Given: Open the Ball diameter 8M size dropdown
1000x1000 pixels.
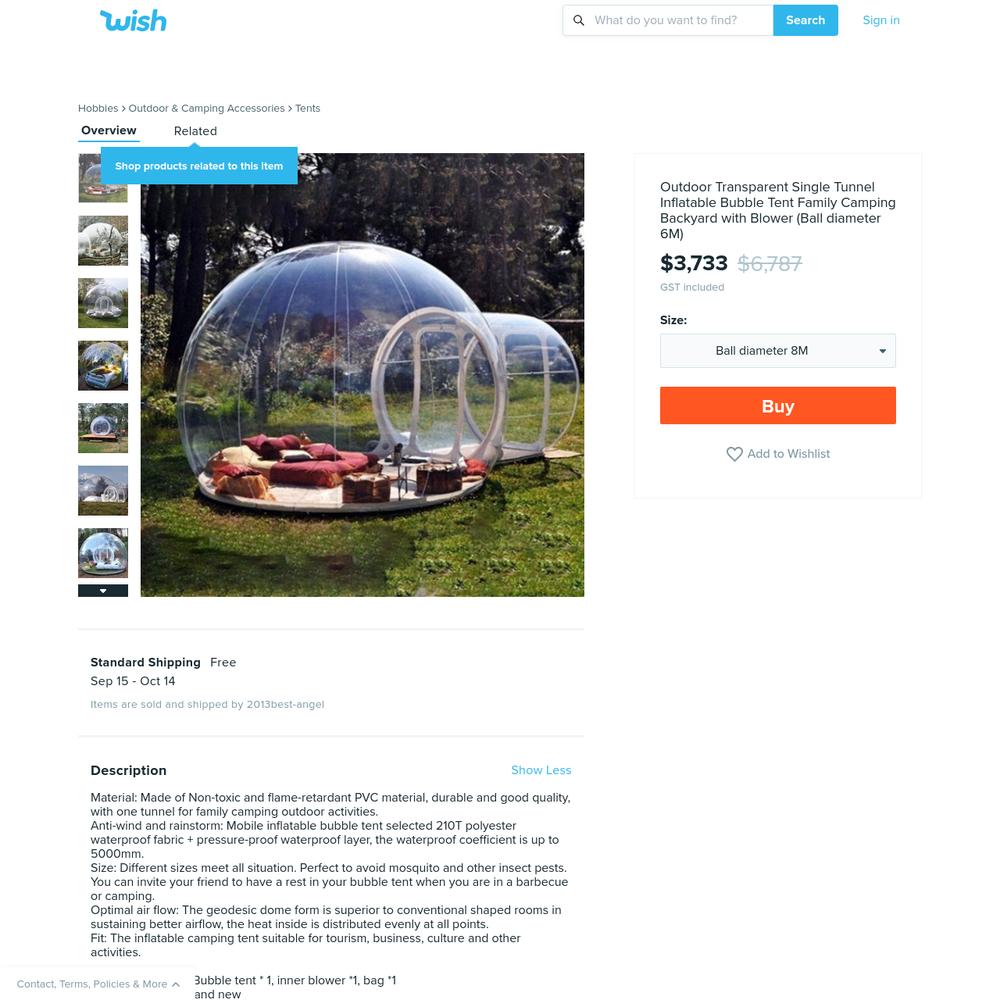Looking at the screenshot, I should 777,351.
